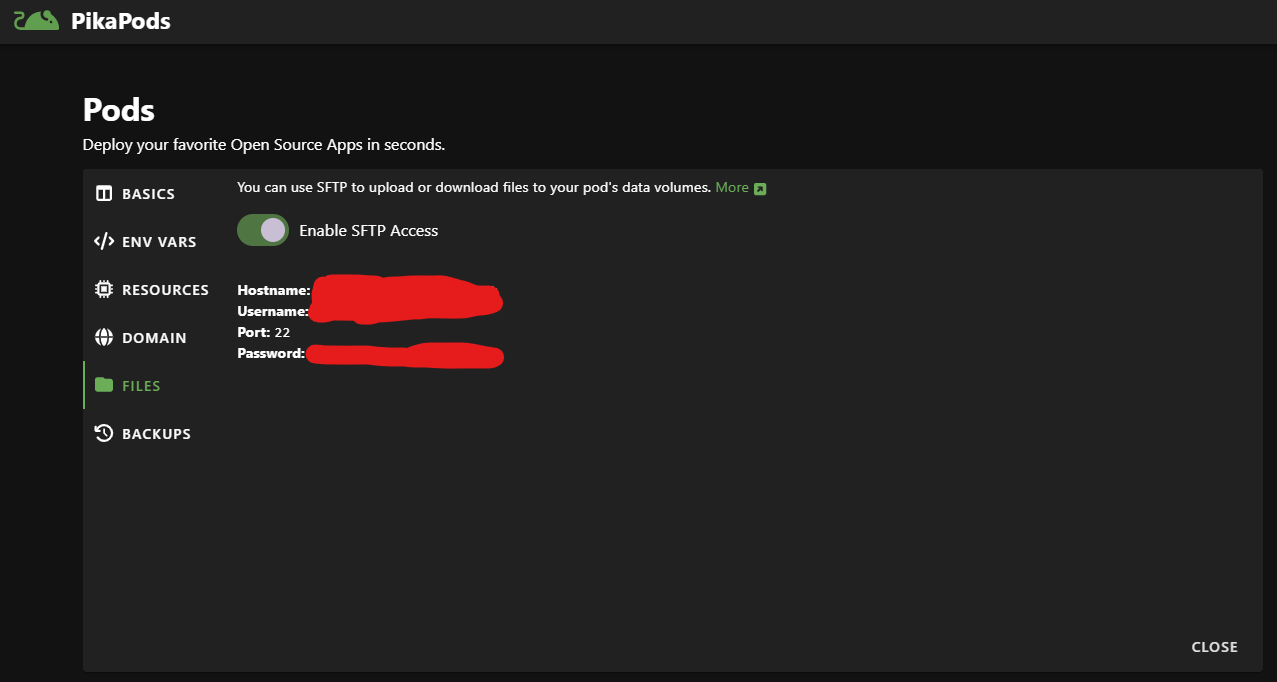The width and height of the screenshot is (1277, 682).
Task: Click the Enable SFTP Access label
Action: click(368, 231)
